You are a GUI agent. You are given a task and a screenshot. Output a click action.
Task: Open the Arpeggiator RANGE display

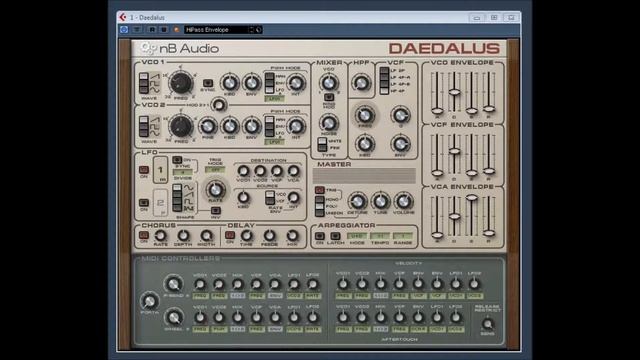(x=403, y=236)
